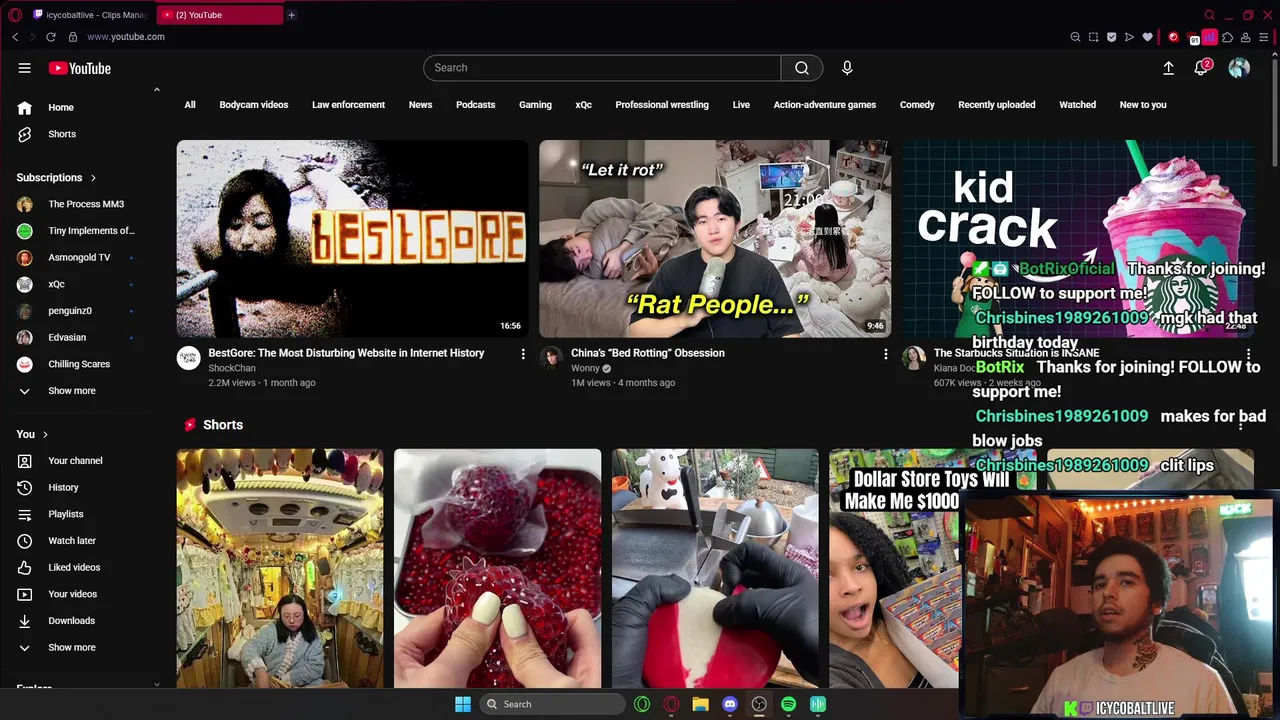Open Asmongold TV subscription
Image resolution: width=1280 pixels, height=720 pixels.
coord(78,257)
